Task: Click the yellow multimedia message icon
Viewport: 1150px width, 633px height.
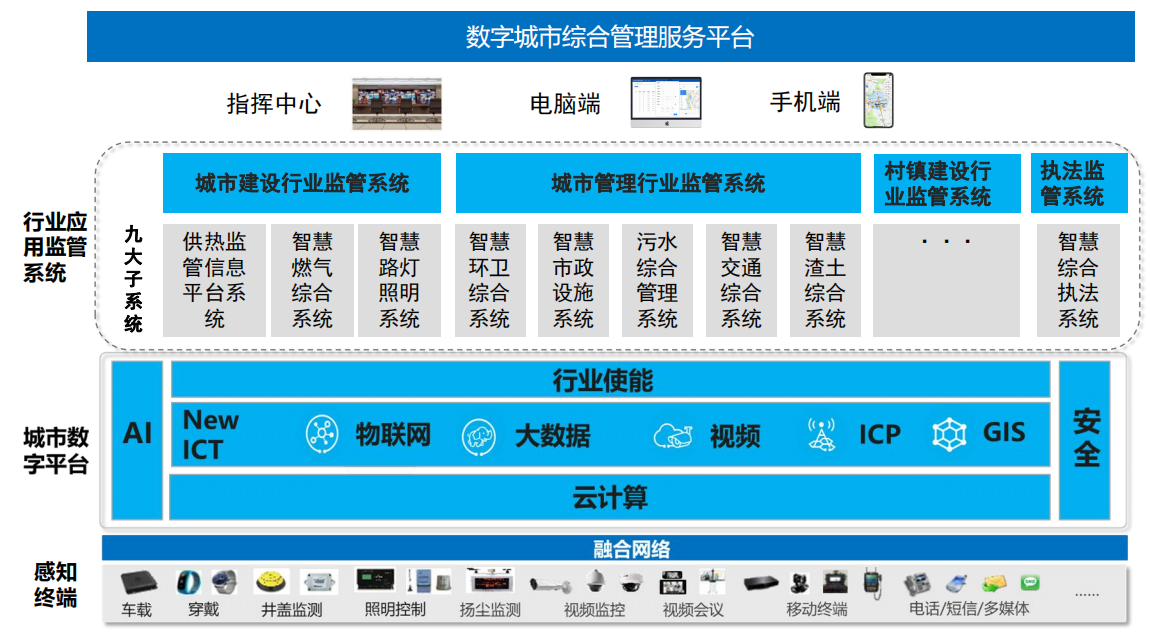Action: pyautogui.click(x=994, y=583)
